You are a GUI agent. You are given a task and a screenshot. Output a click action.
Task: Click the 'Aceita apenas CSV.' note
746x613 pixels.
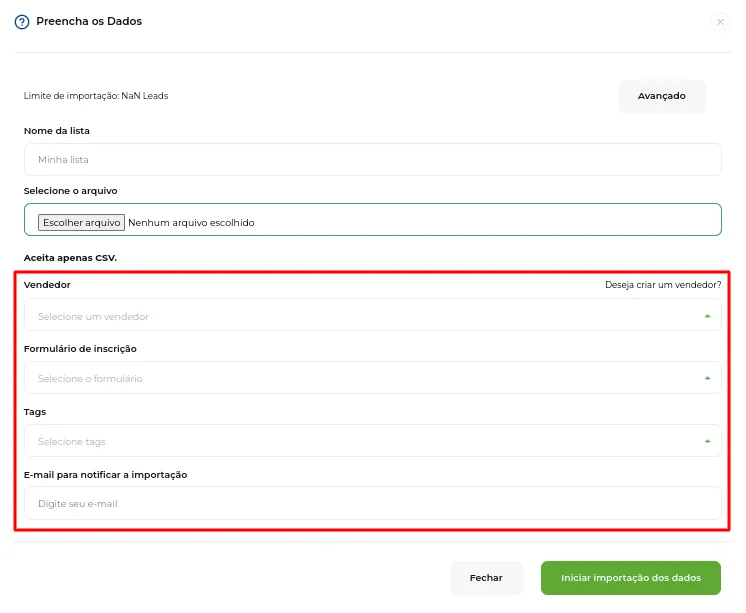(70, 258)
